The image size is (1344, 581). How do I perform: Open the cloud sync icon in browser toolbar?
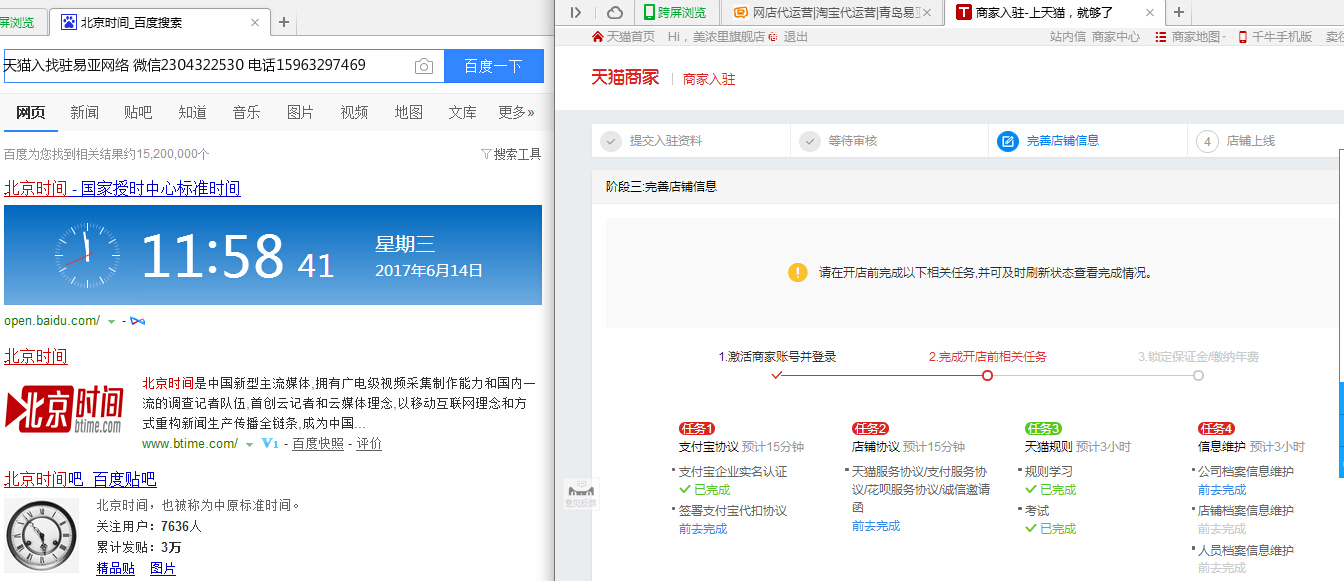click(x=615, y=13)
